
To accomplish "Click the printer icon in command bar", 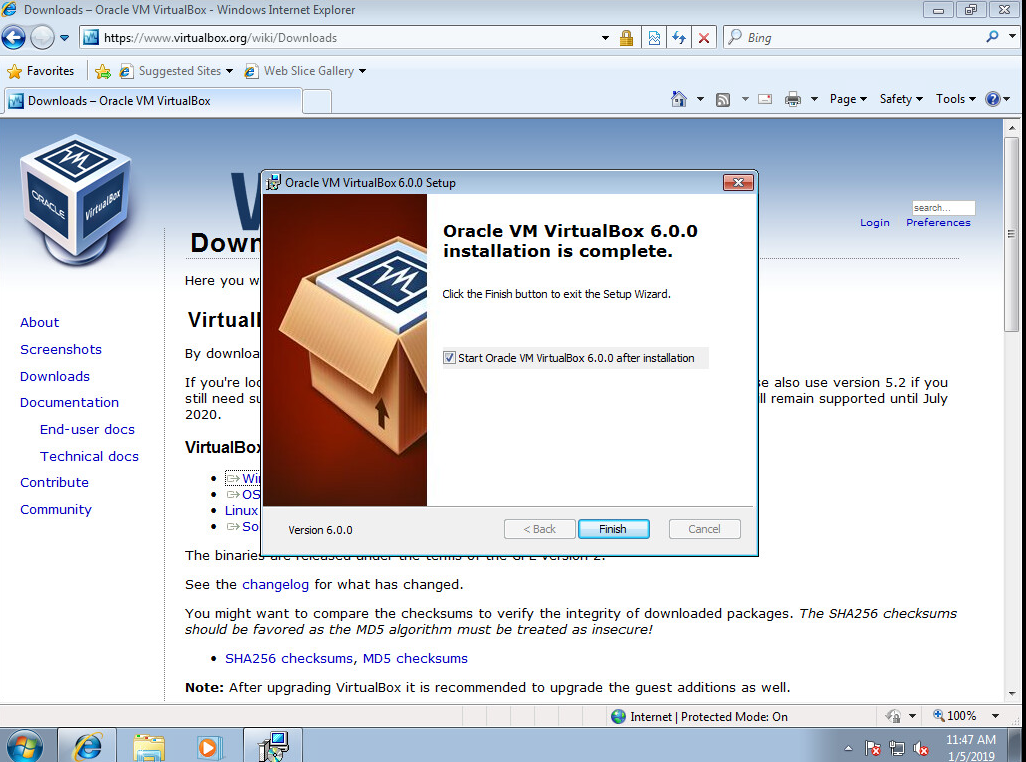I will pos(792,99).
